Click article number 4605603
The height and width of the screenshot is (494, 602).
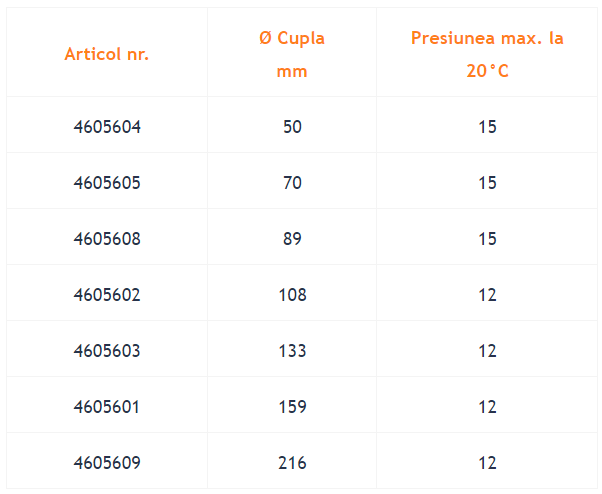[107, 351]
